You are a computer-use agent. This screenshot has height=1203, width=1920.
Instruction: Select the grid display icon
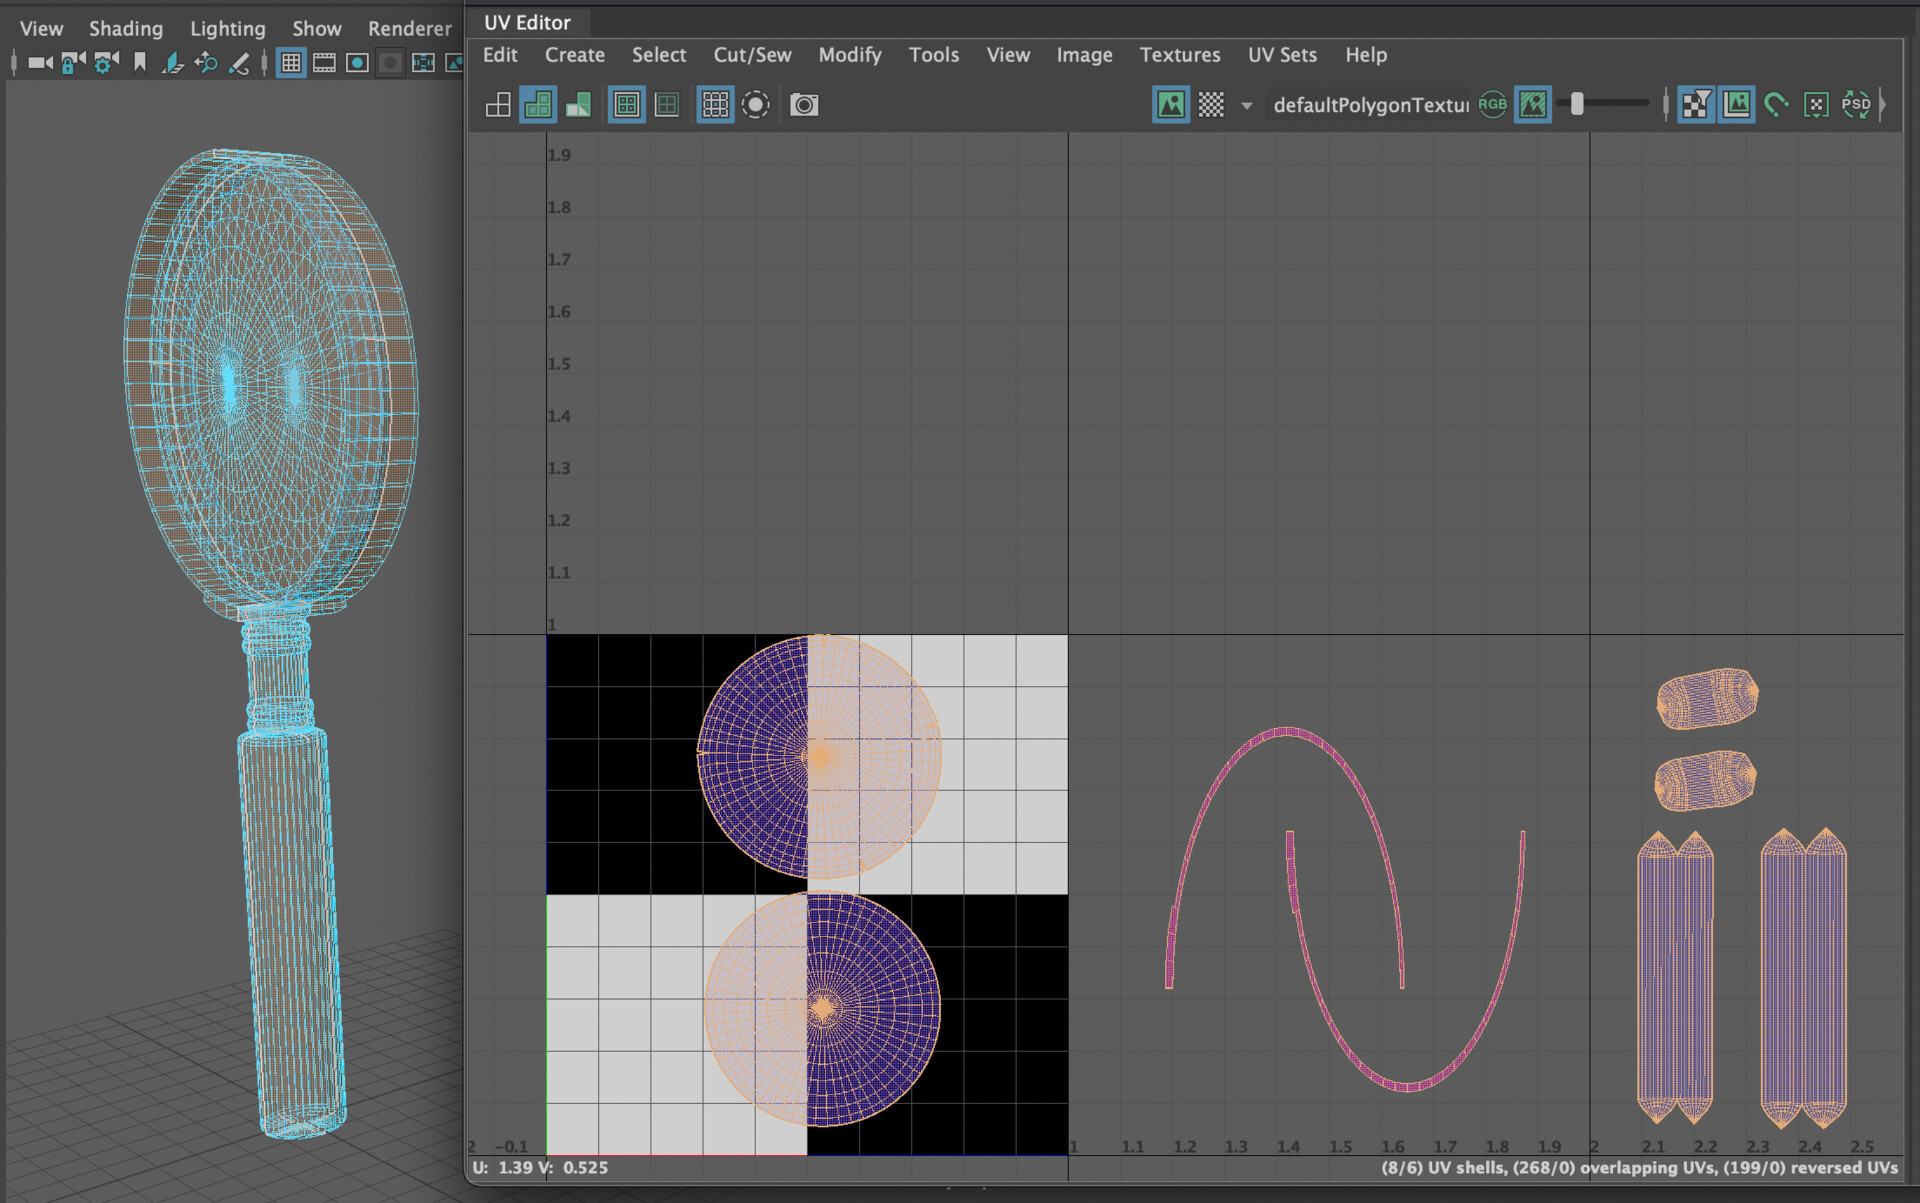click(x=715, y=104)
